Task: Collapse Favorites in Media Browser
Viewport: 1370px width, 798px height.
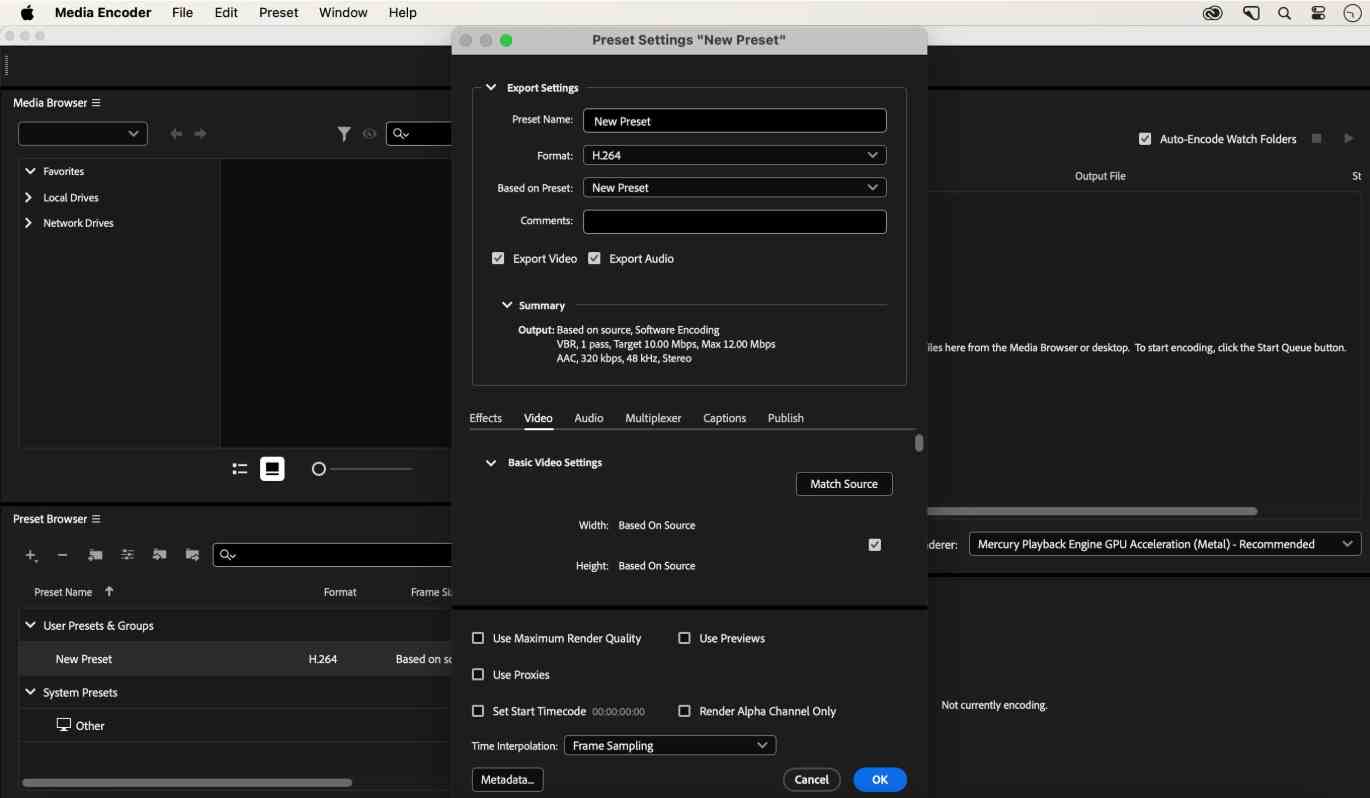Action: [x=30, y=171]
